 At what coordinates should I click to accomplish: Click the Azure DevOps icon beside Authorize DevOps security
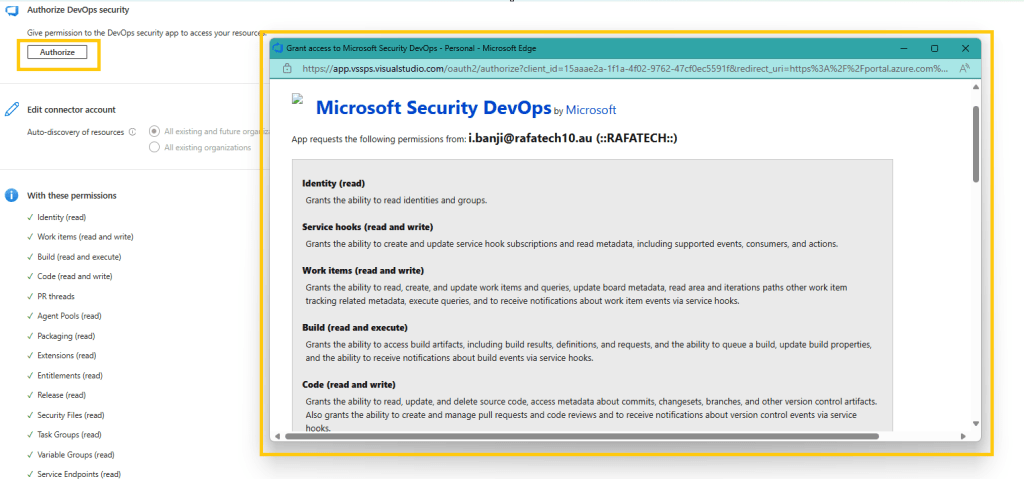click(x=12, y=12)
